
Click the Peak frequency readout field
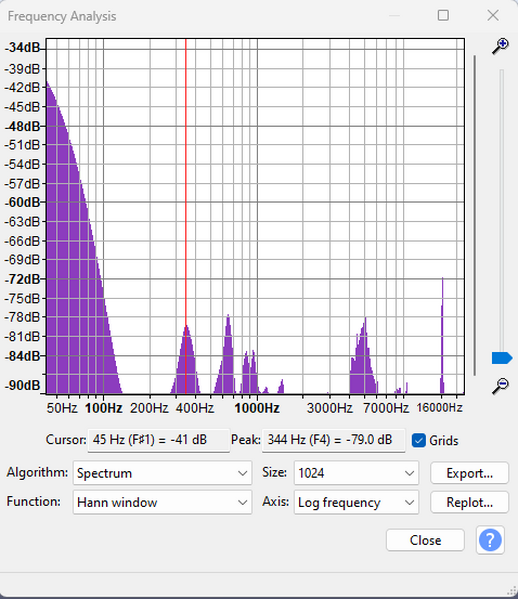click(333, 440)
